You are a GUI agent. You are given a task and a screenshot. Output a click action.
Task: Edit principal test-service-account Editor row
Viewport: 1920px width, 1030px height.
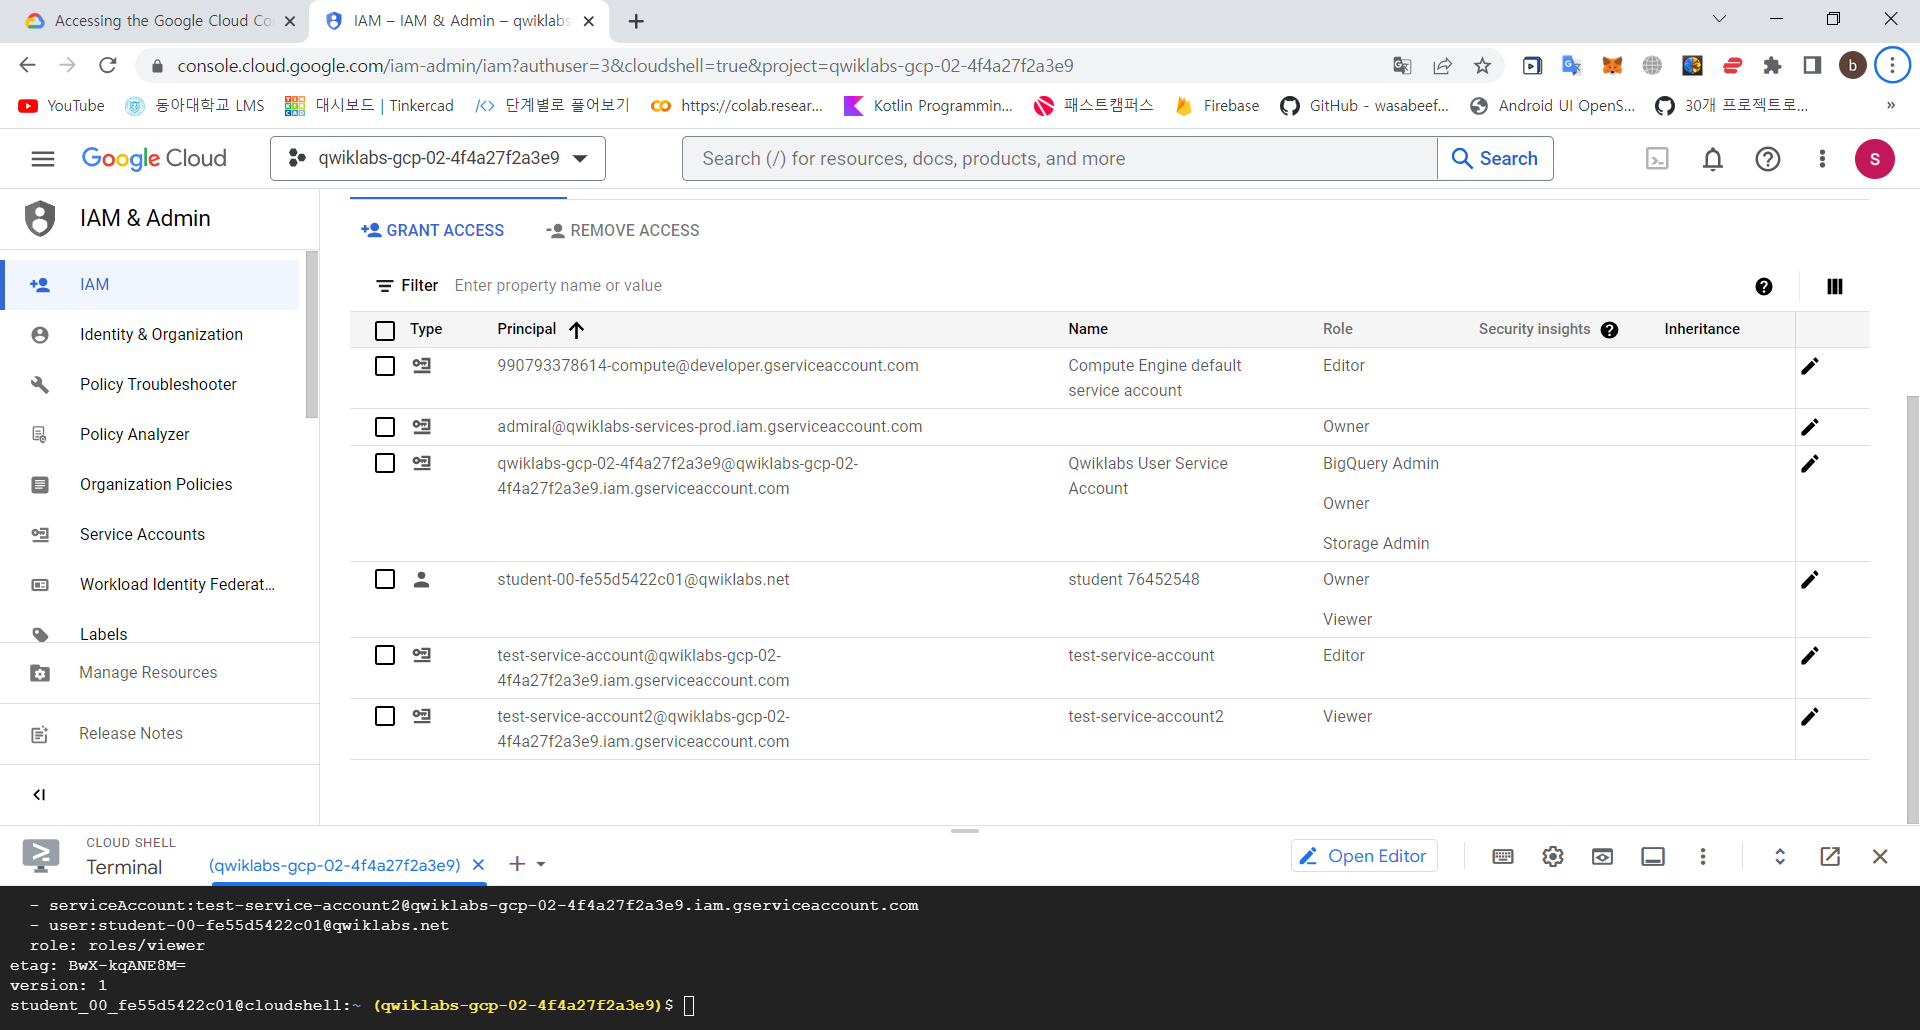pyautogui.click(x=1809, y=656)
